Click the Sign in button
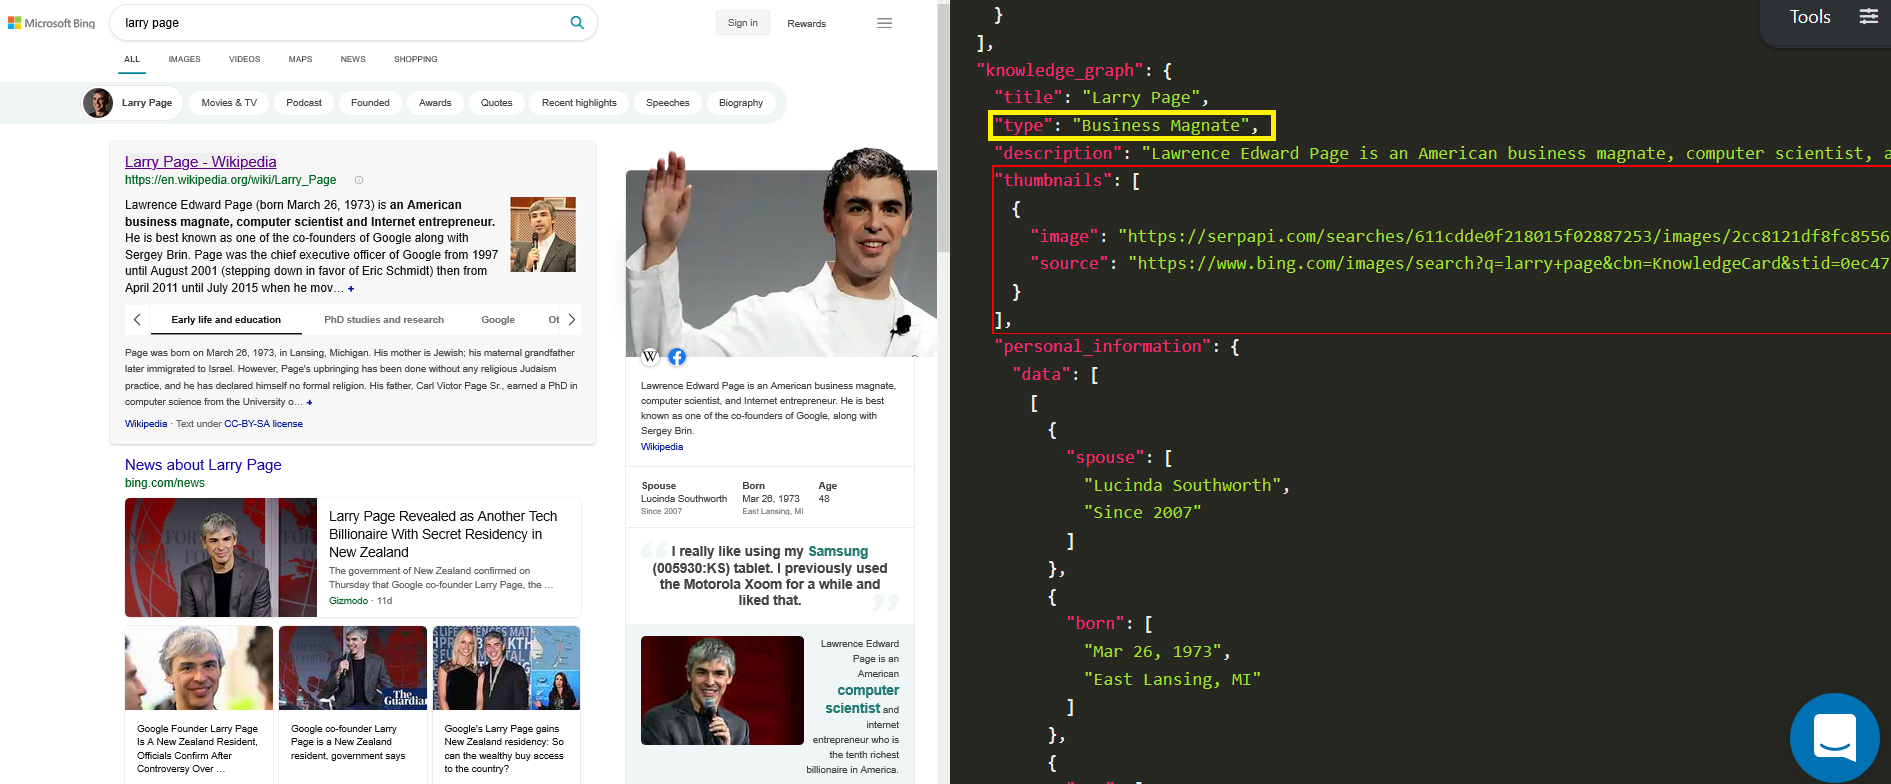This screenshot has height=784, width=1891. 743,23
